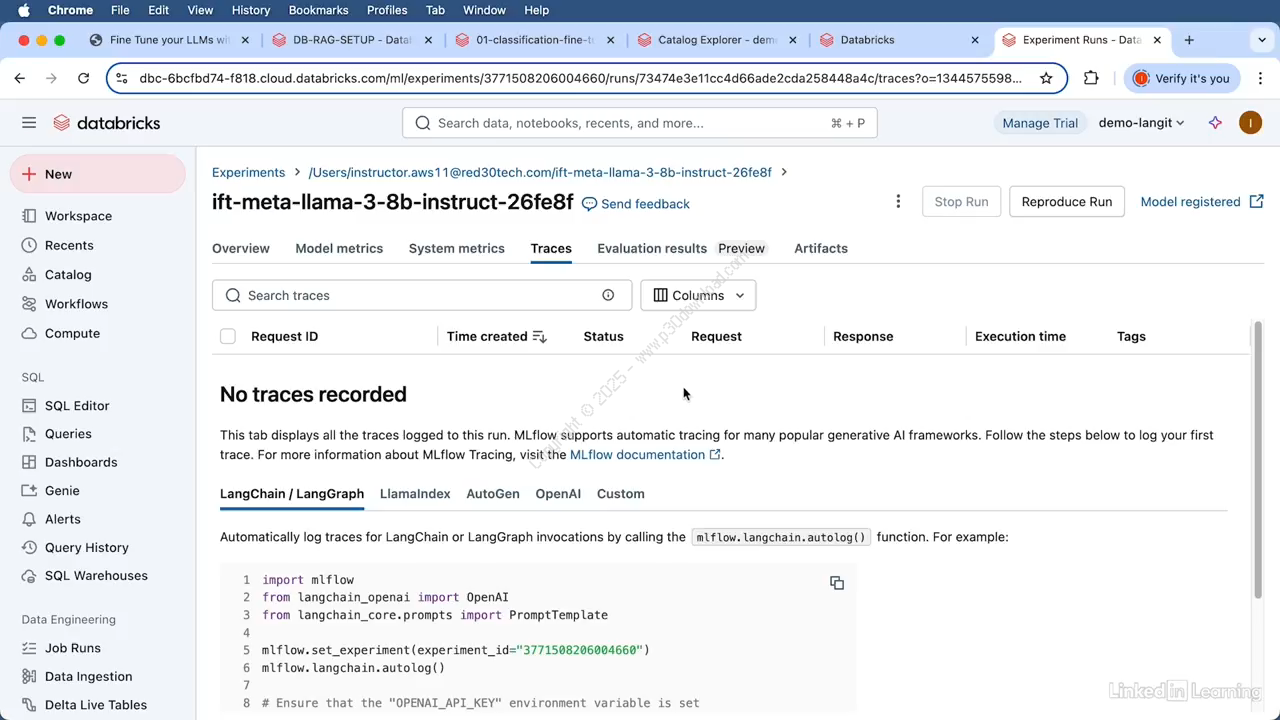Open the Chrome extensions puzzle icon
This screenshot has height=720, width=1280.
coord(1091,78)
